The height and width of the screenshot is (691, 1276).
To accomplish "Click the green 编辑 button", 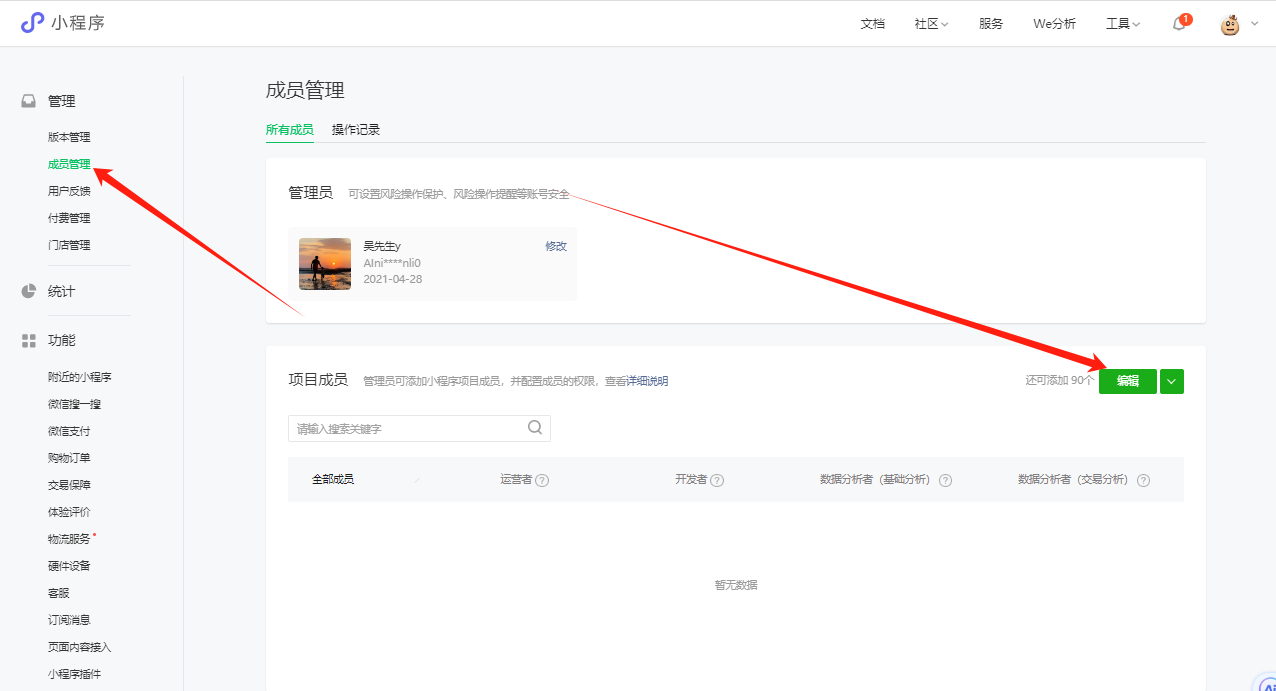I will coord(1127,381).
